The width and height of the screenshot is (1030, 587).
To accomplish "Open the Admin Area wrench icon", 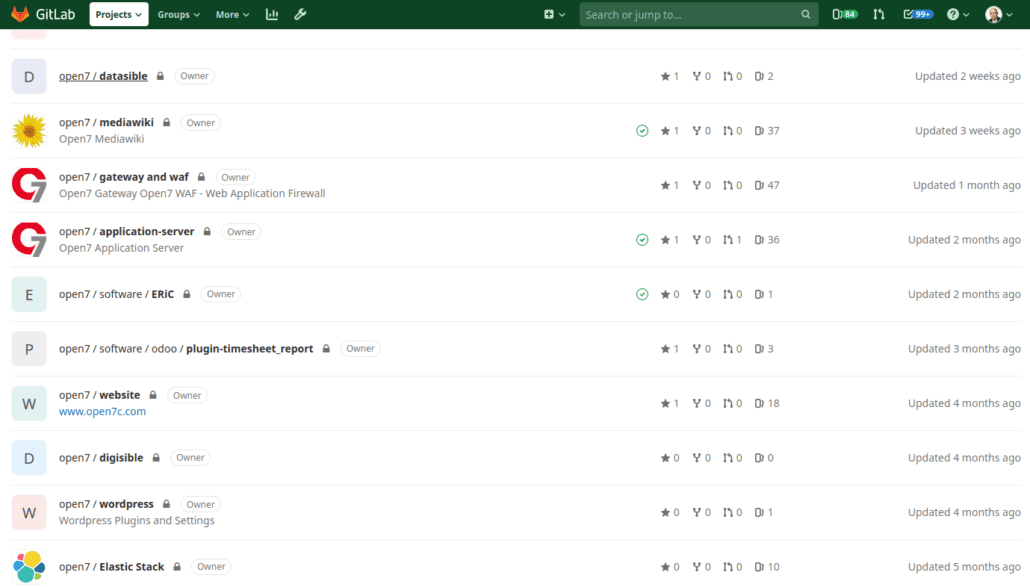I will [300, 14].
